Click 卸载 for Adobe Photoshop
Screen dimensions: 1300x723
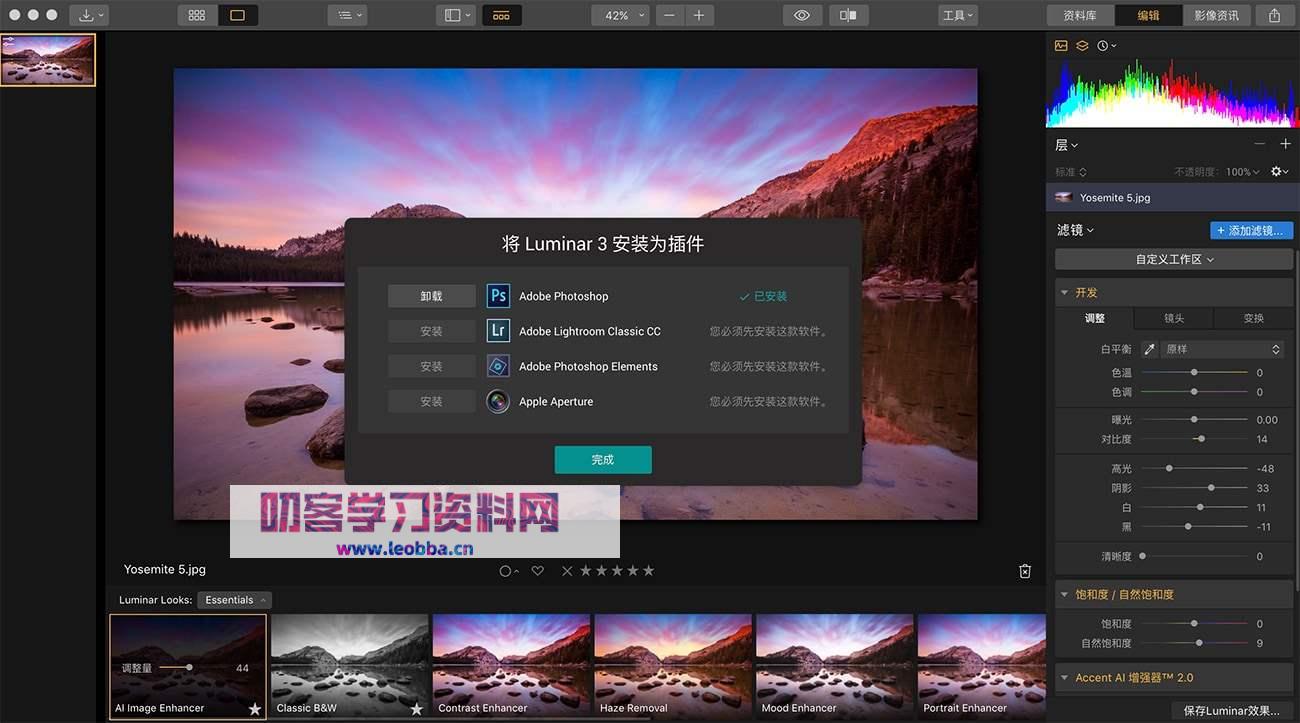coord(431,296)
